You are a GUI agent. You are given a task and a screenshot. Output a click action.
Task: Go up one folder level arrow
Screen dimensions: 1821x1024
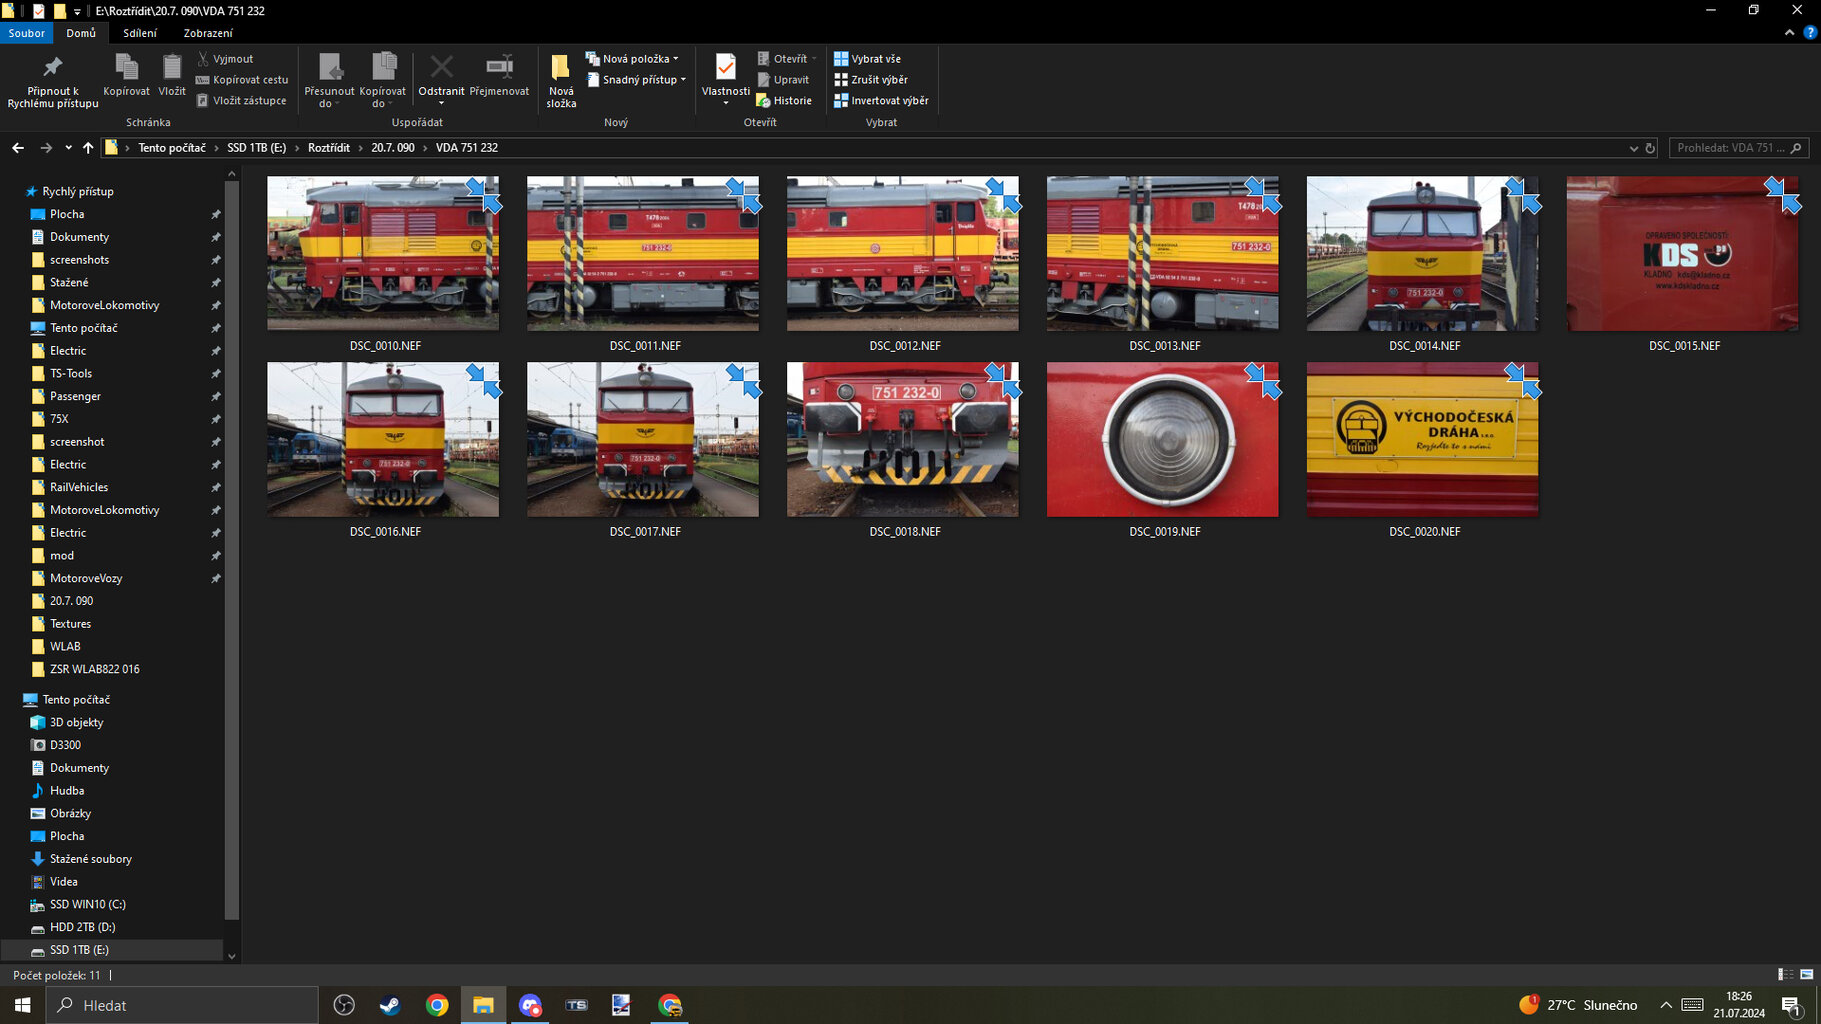(88, 148)
